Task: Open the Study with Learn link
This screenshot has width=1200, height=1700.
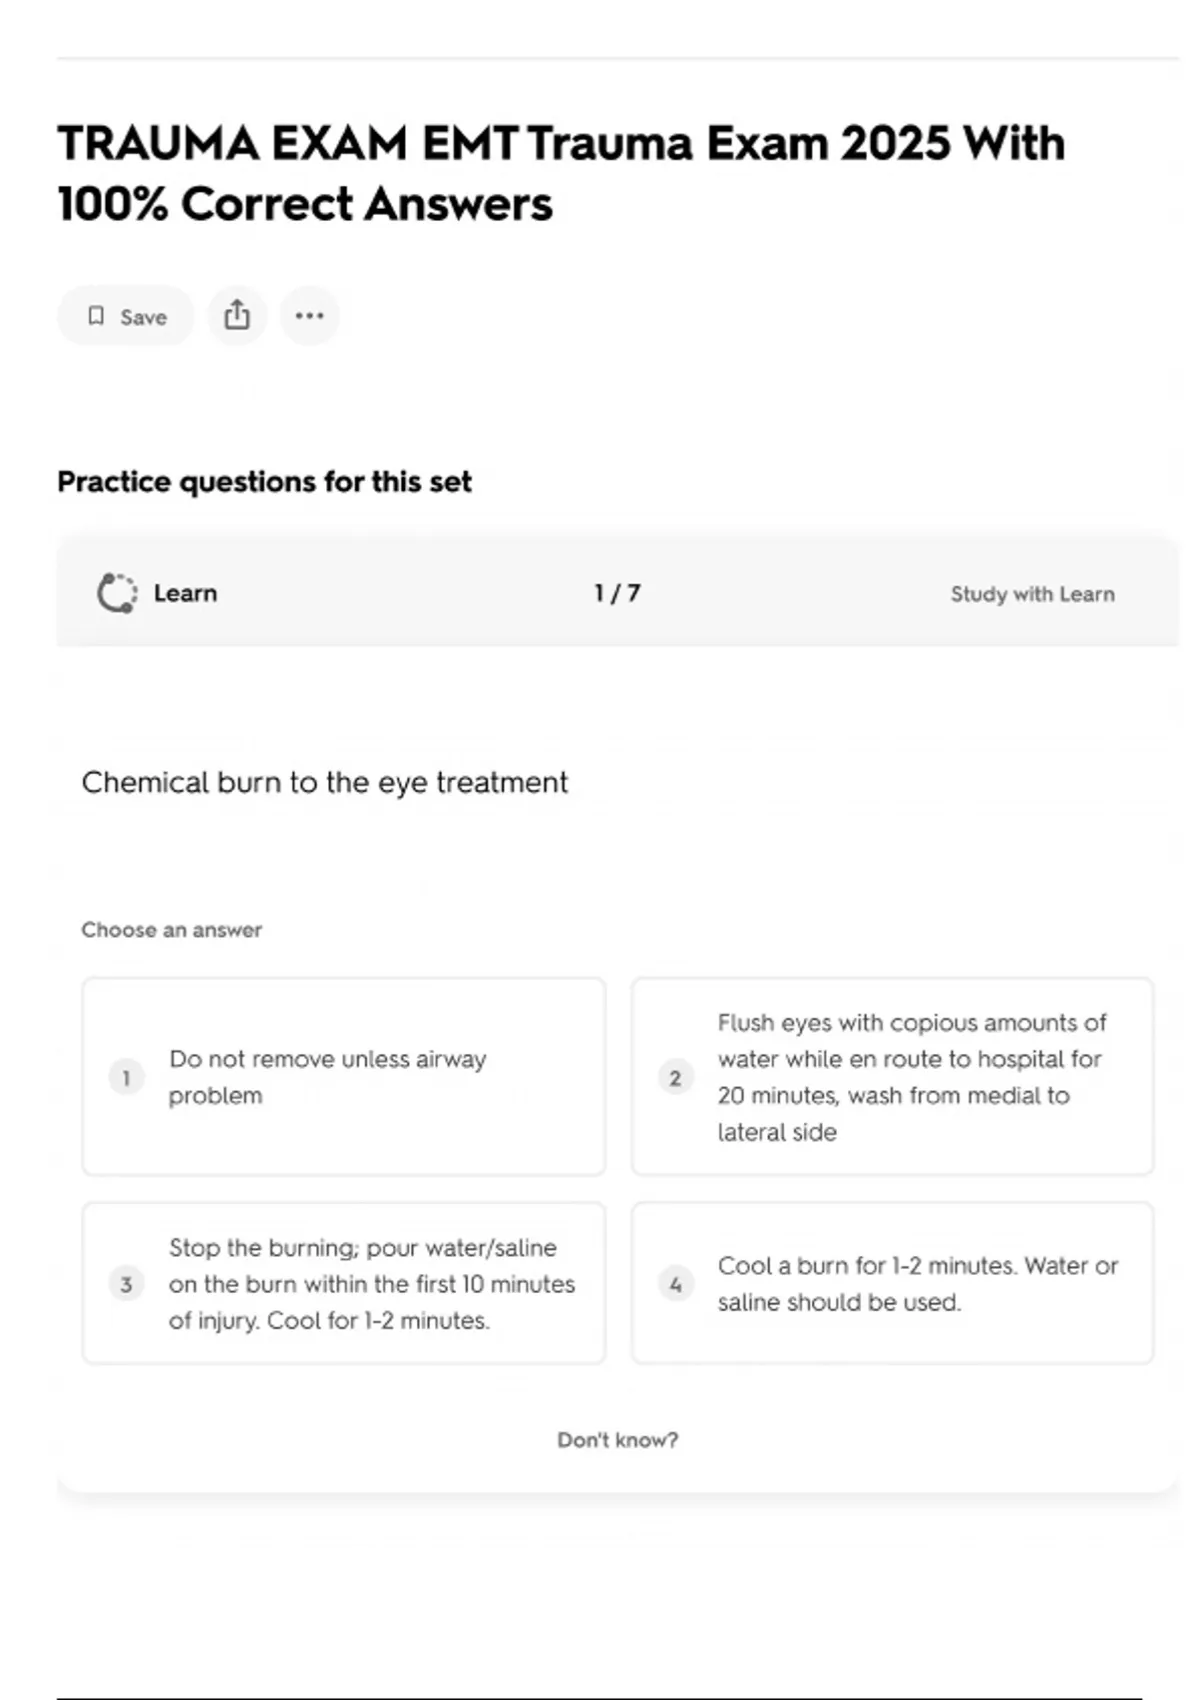Action: tap(1032, 594)
